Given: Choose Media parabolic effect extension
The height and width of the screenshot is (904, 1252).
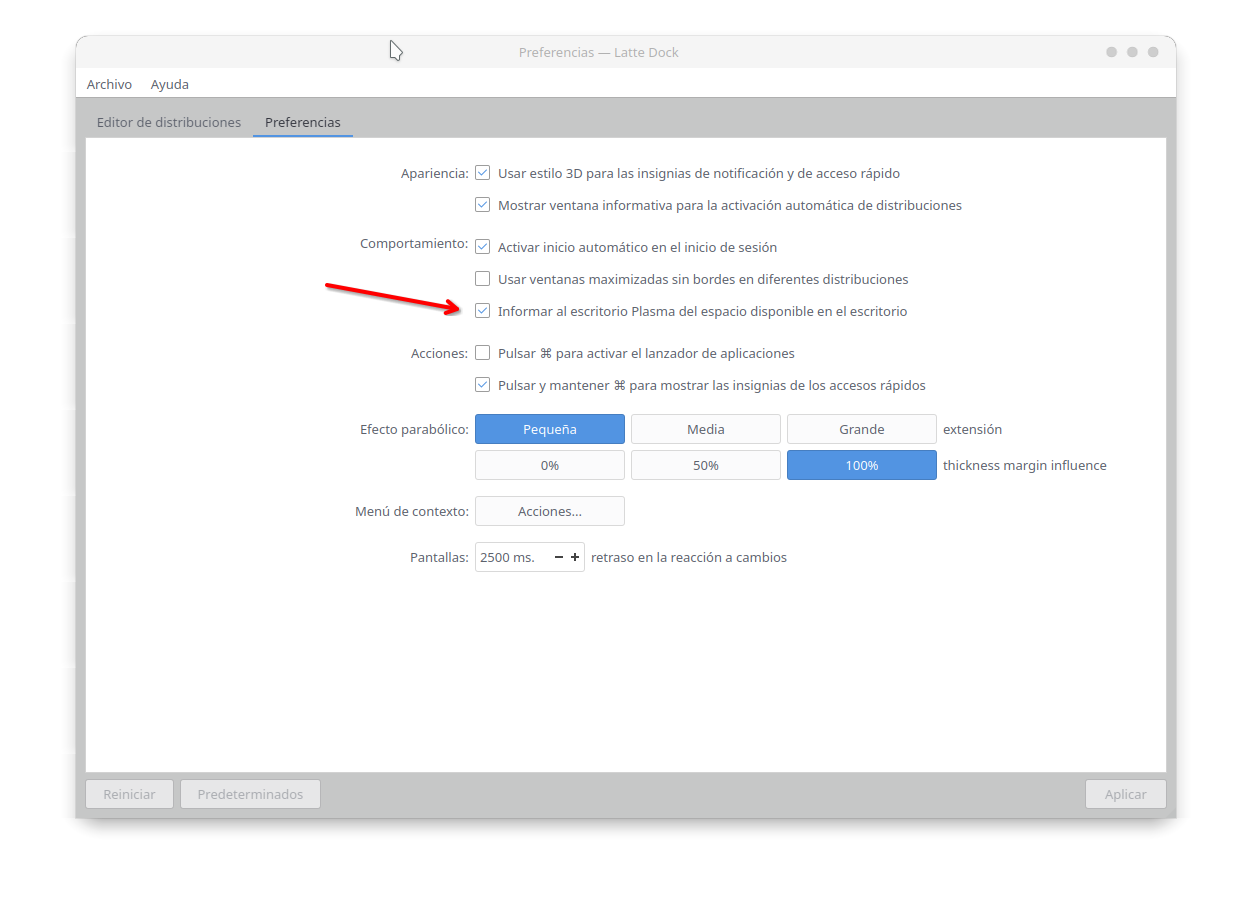Looking at the screenshot, I should pyautogui.click(x=706, y=429).
